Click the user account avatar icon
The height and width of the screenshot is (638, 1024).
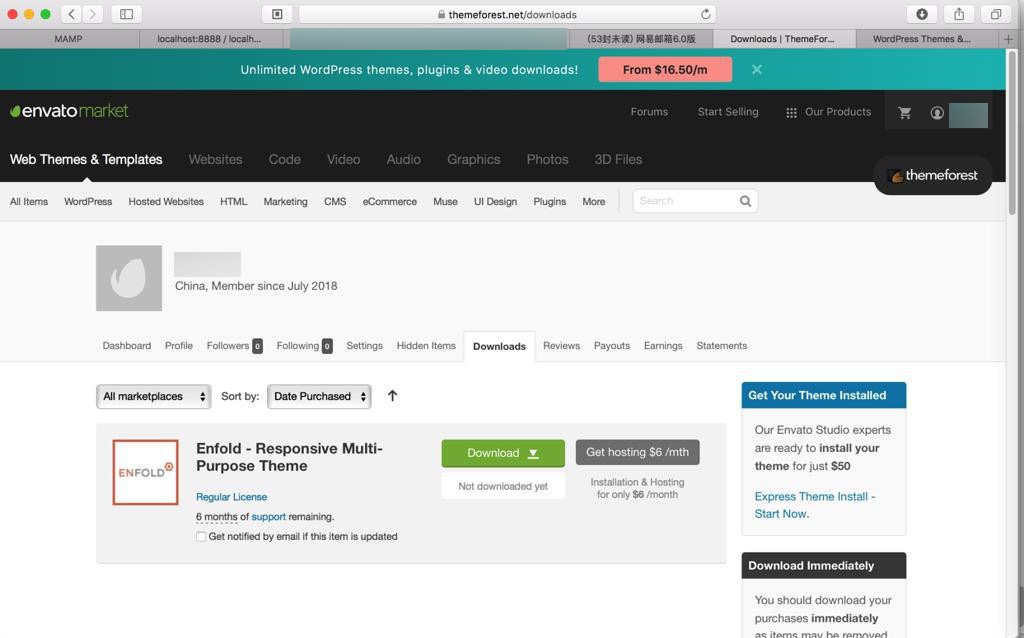(x=936, y=113)
